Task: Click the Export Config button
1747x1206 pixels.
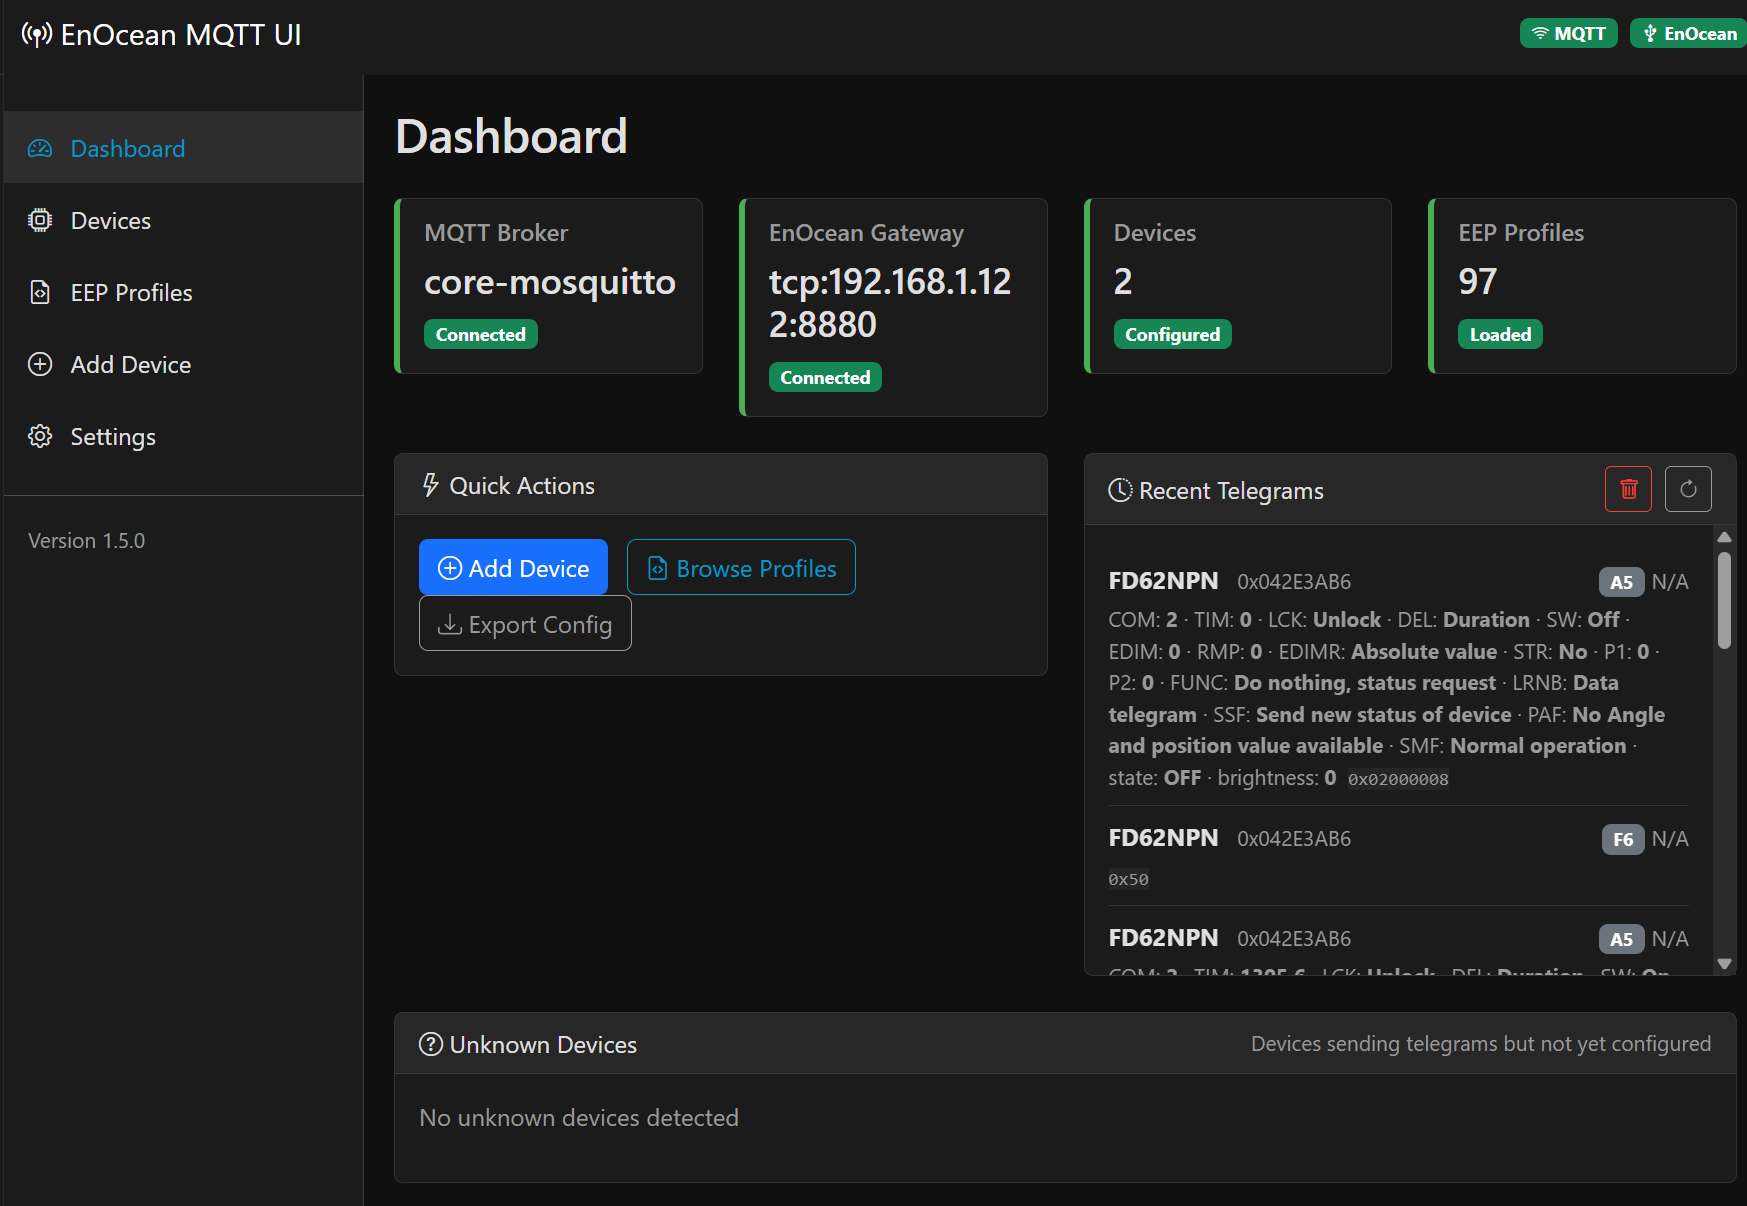Action: click(525, 623)
